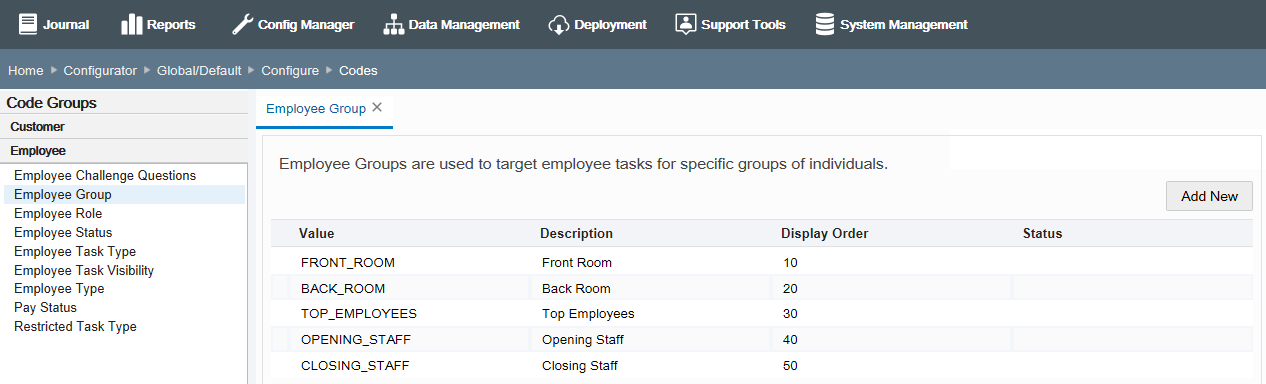Click the Add New button
Image resolution: width=1266 pixels, height=384 pixels.
pyautogui.click(x=1209, y=196)
